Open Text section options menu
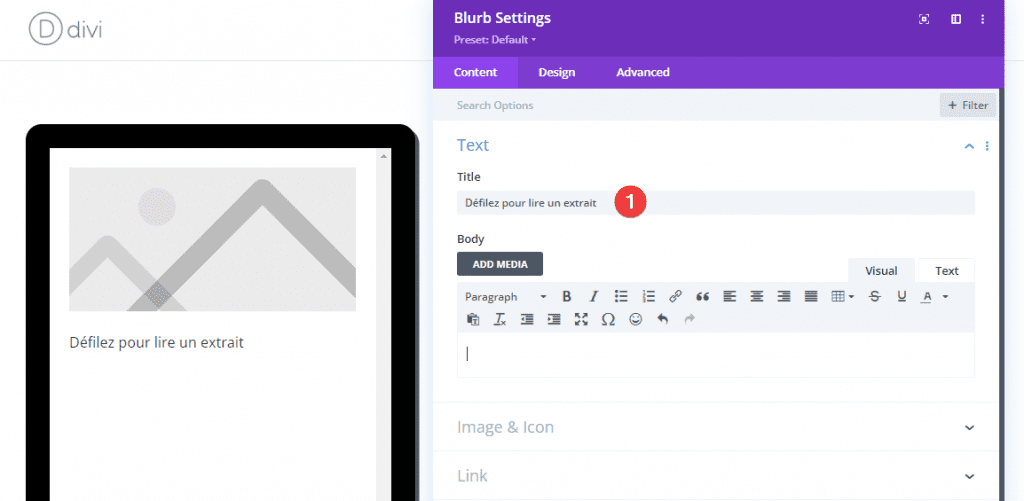This screenshot has height=501, width=1024. tap(987, 146)
